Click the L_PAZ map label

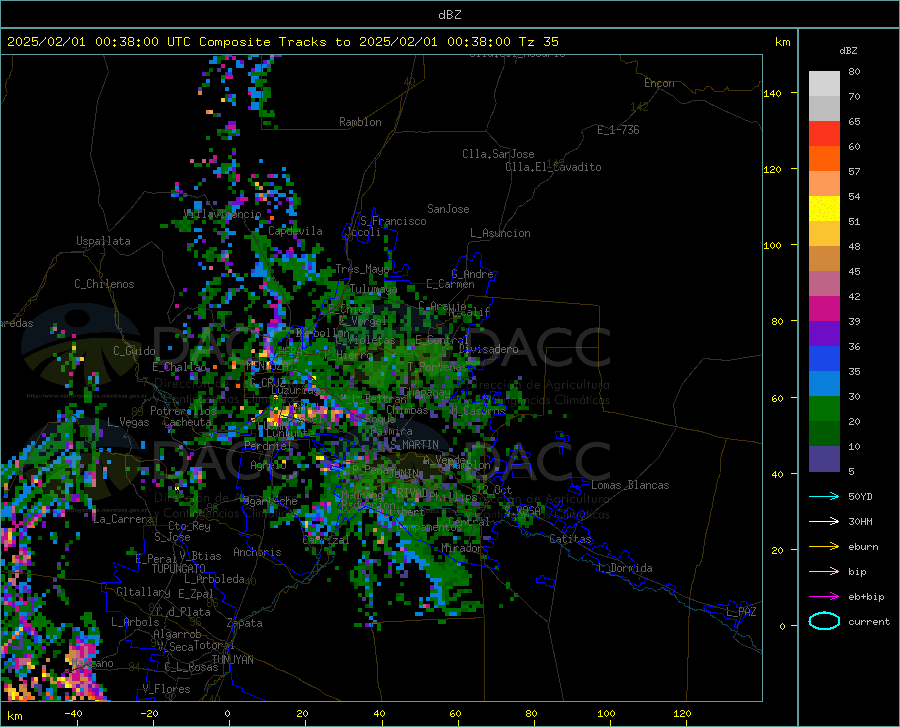click(741, 612)
